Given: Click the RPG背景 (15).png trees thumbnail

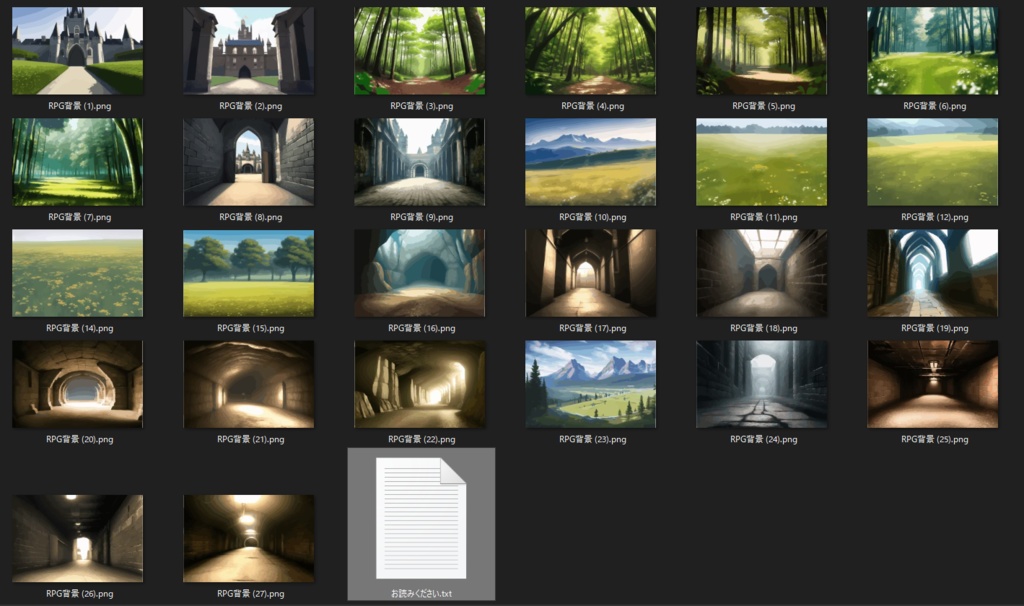Looking at the screenshot, I should (x=249, y=273).
